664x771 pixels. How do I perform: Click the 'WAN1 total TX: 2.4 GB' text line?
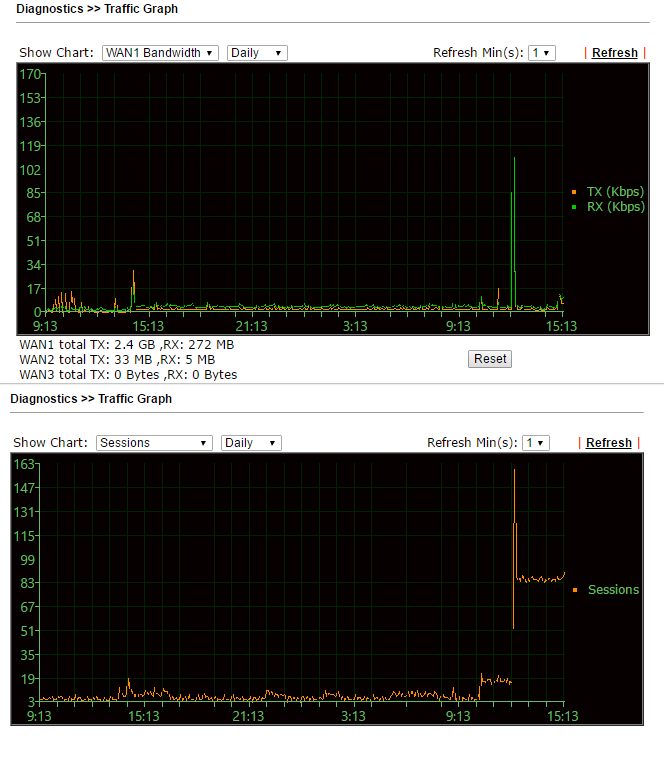[x=126, y=345]
